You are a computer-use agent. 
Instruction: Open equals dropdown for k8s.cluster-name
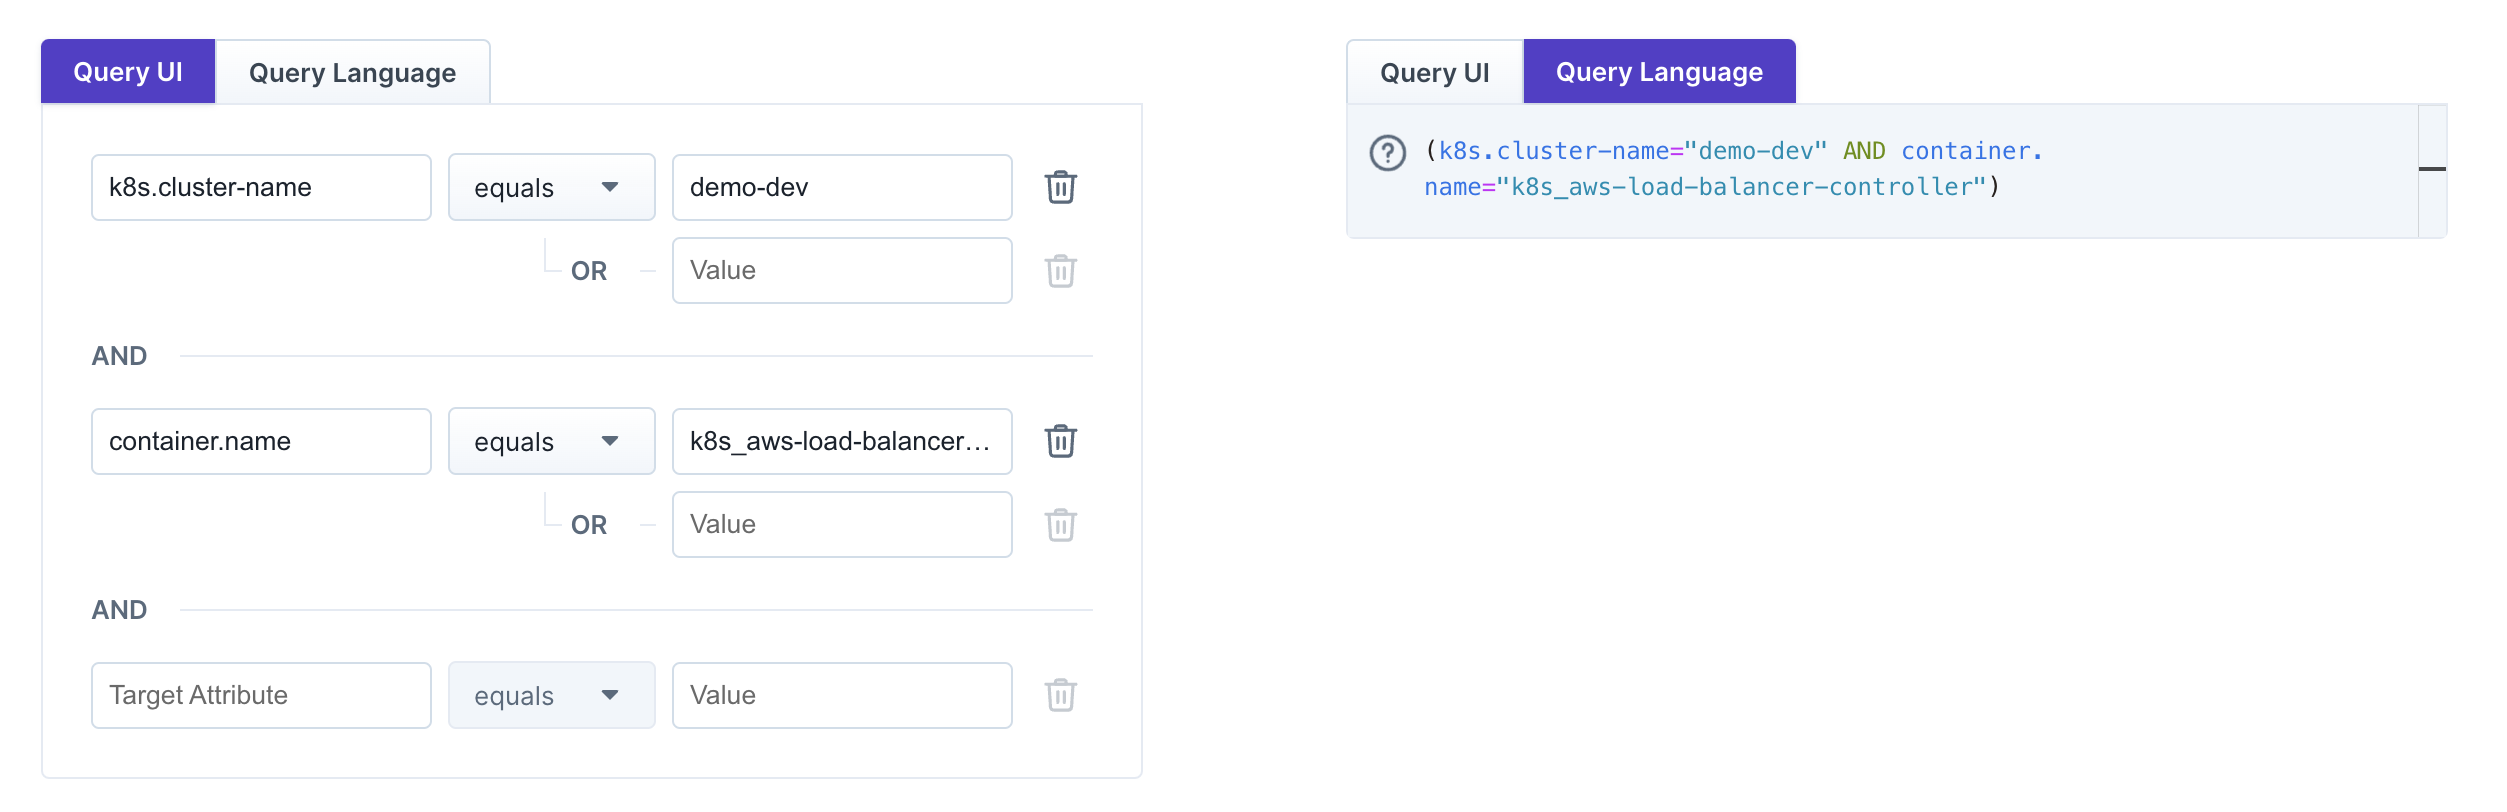pyautogui.click(x=551, y=187)
